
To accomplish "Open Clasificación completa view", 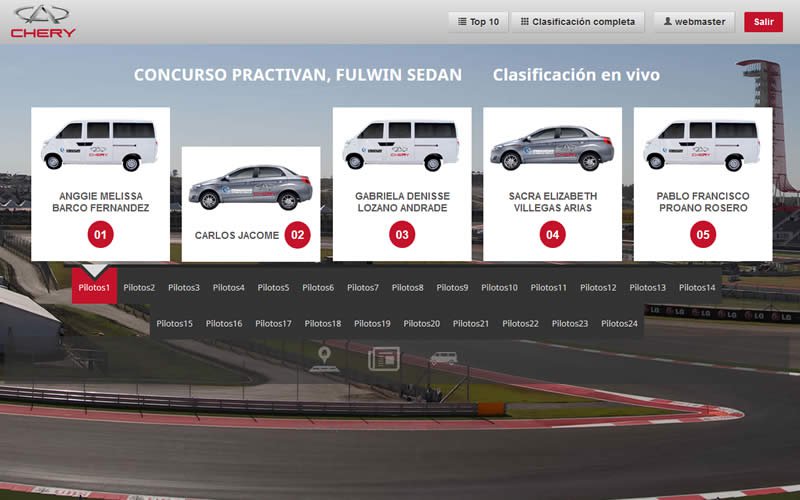I will tap(577, 22).
